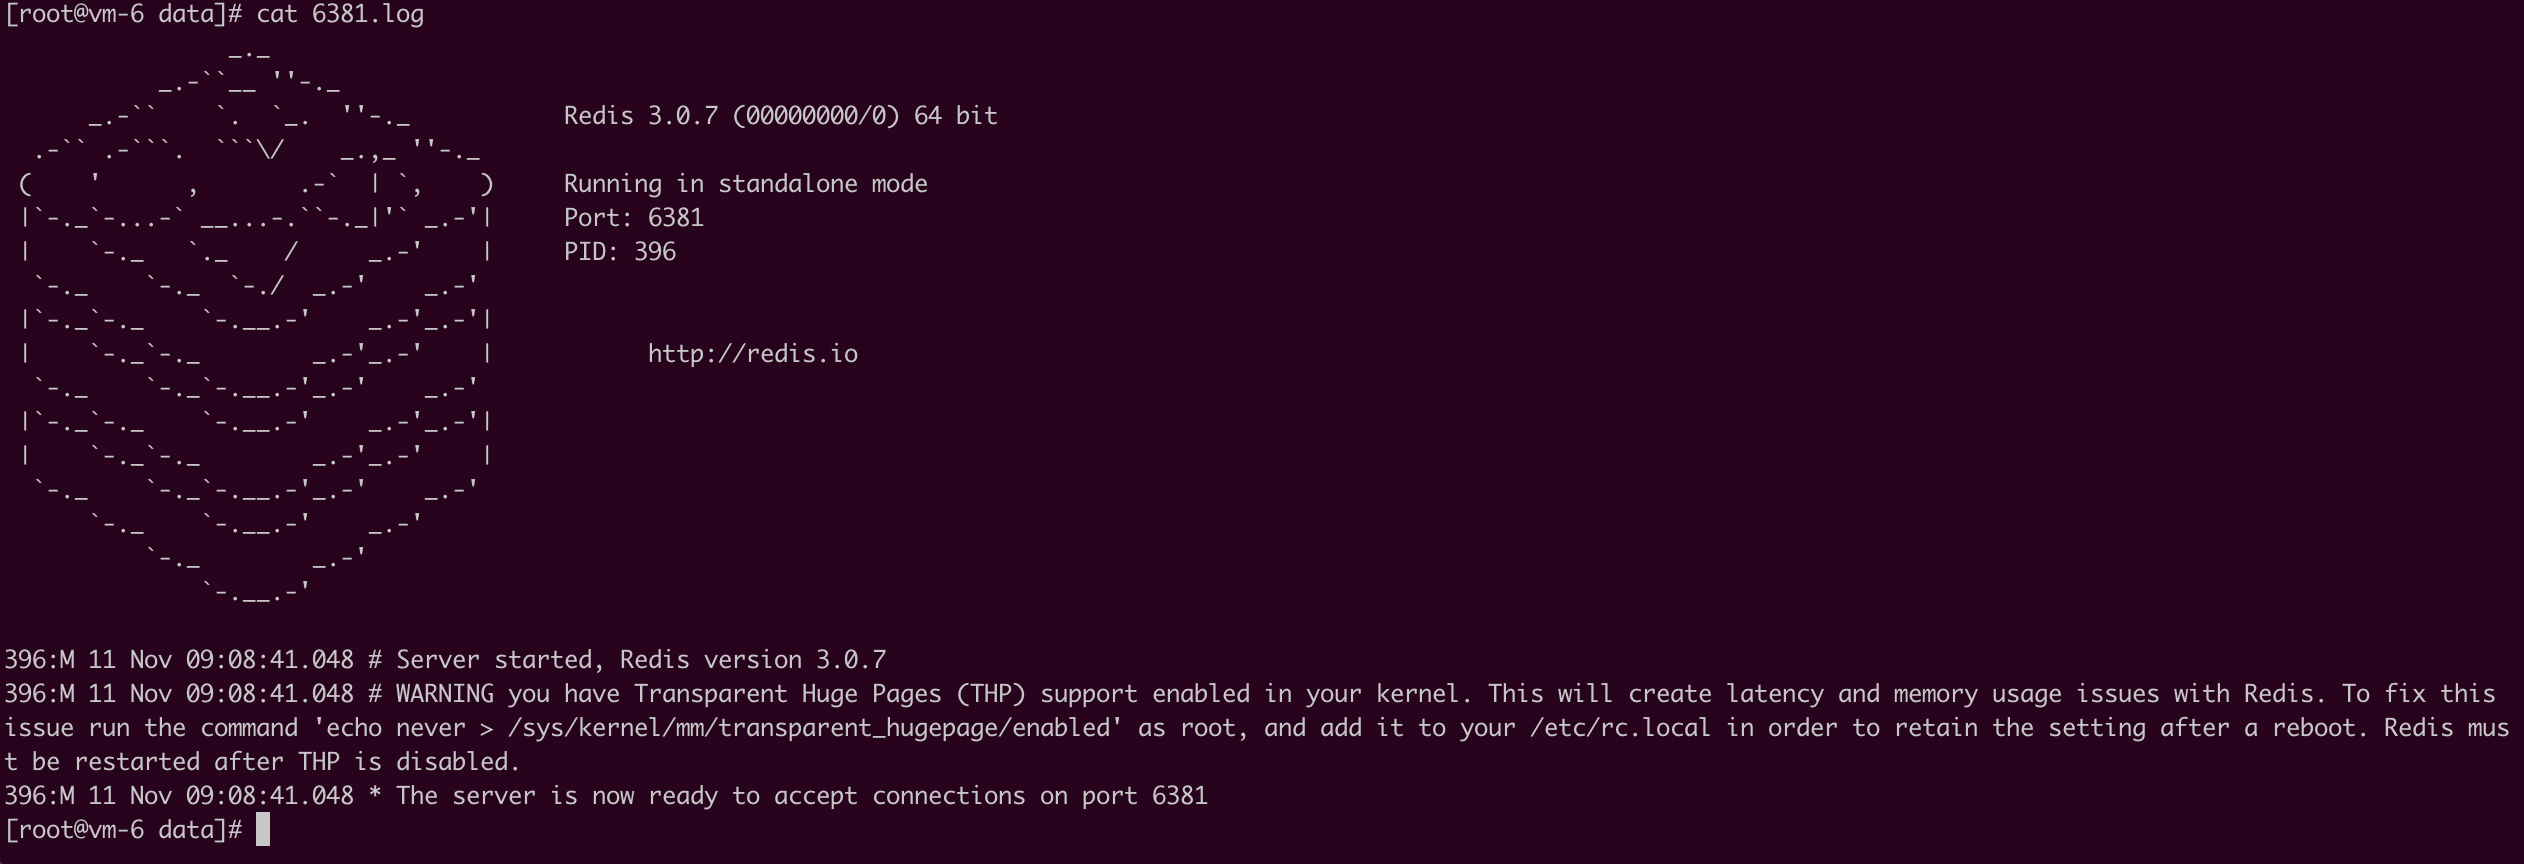
Task: Click the 'Redis 3.0.7 (00000000/0) 64 bit' line
Action: point(781,116)
